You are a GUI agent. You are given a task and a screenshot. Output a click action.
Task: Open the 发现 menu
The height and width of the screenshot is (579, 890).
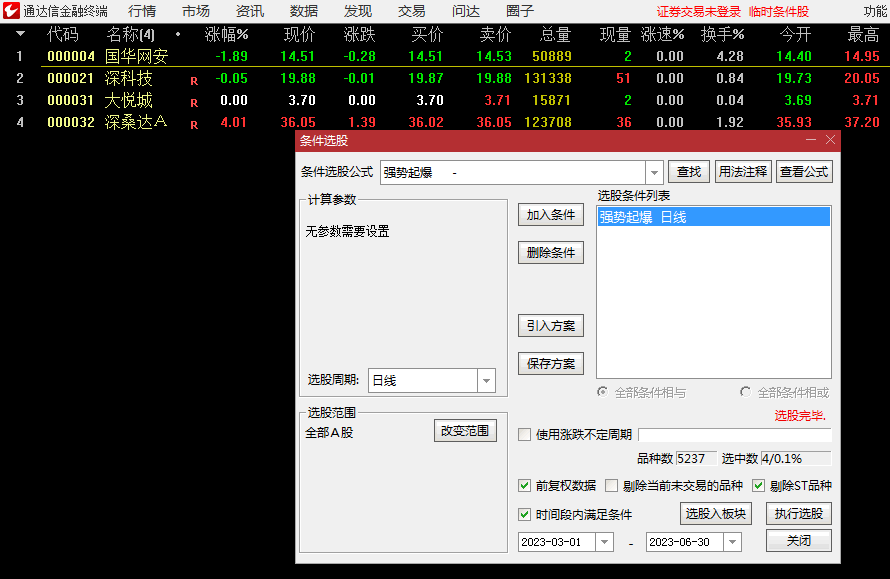(358, 11)
